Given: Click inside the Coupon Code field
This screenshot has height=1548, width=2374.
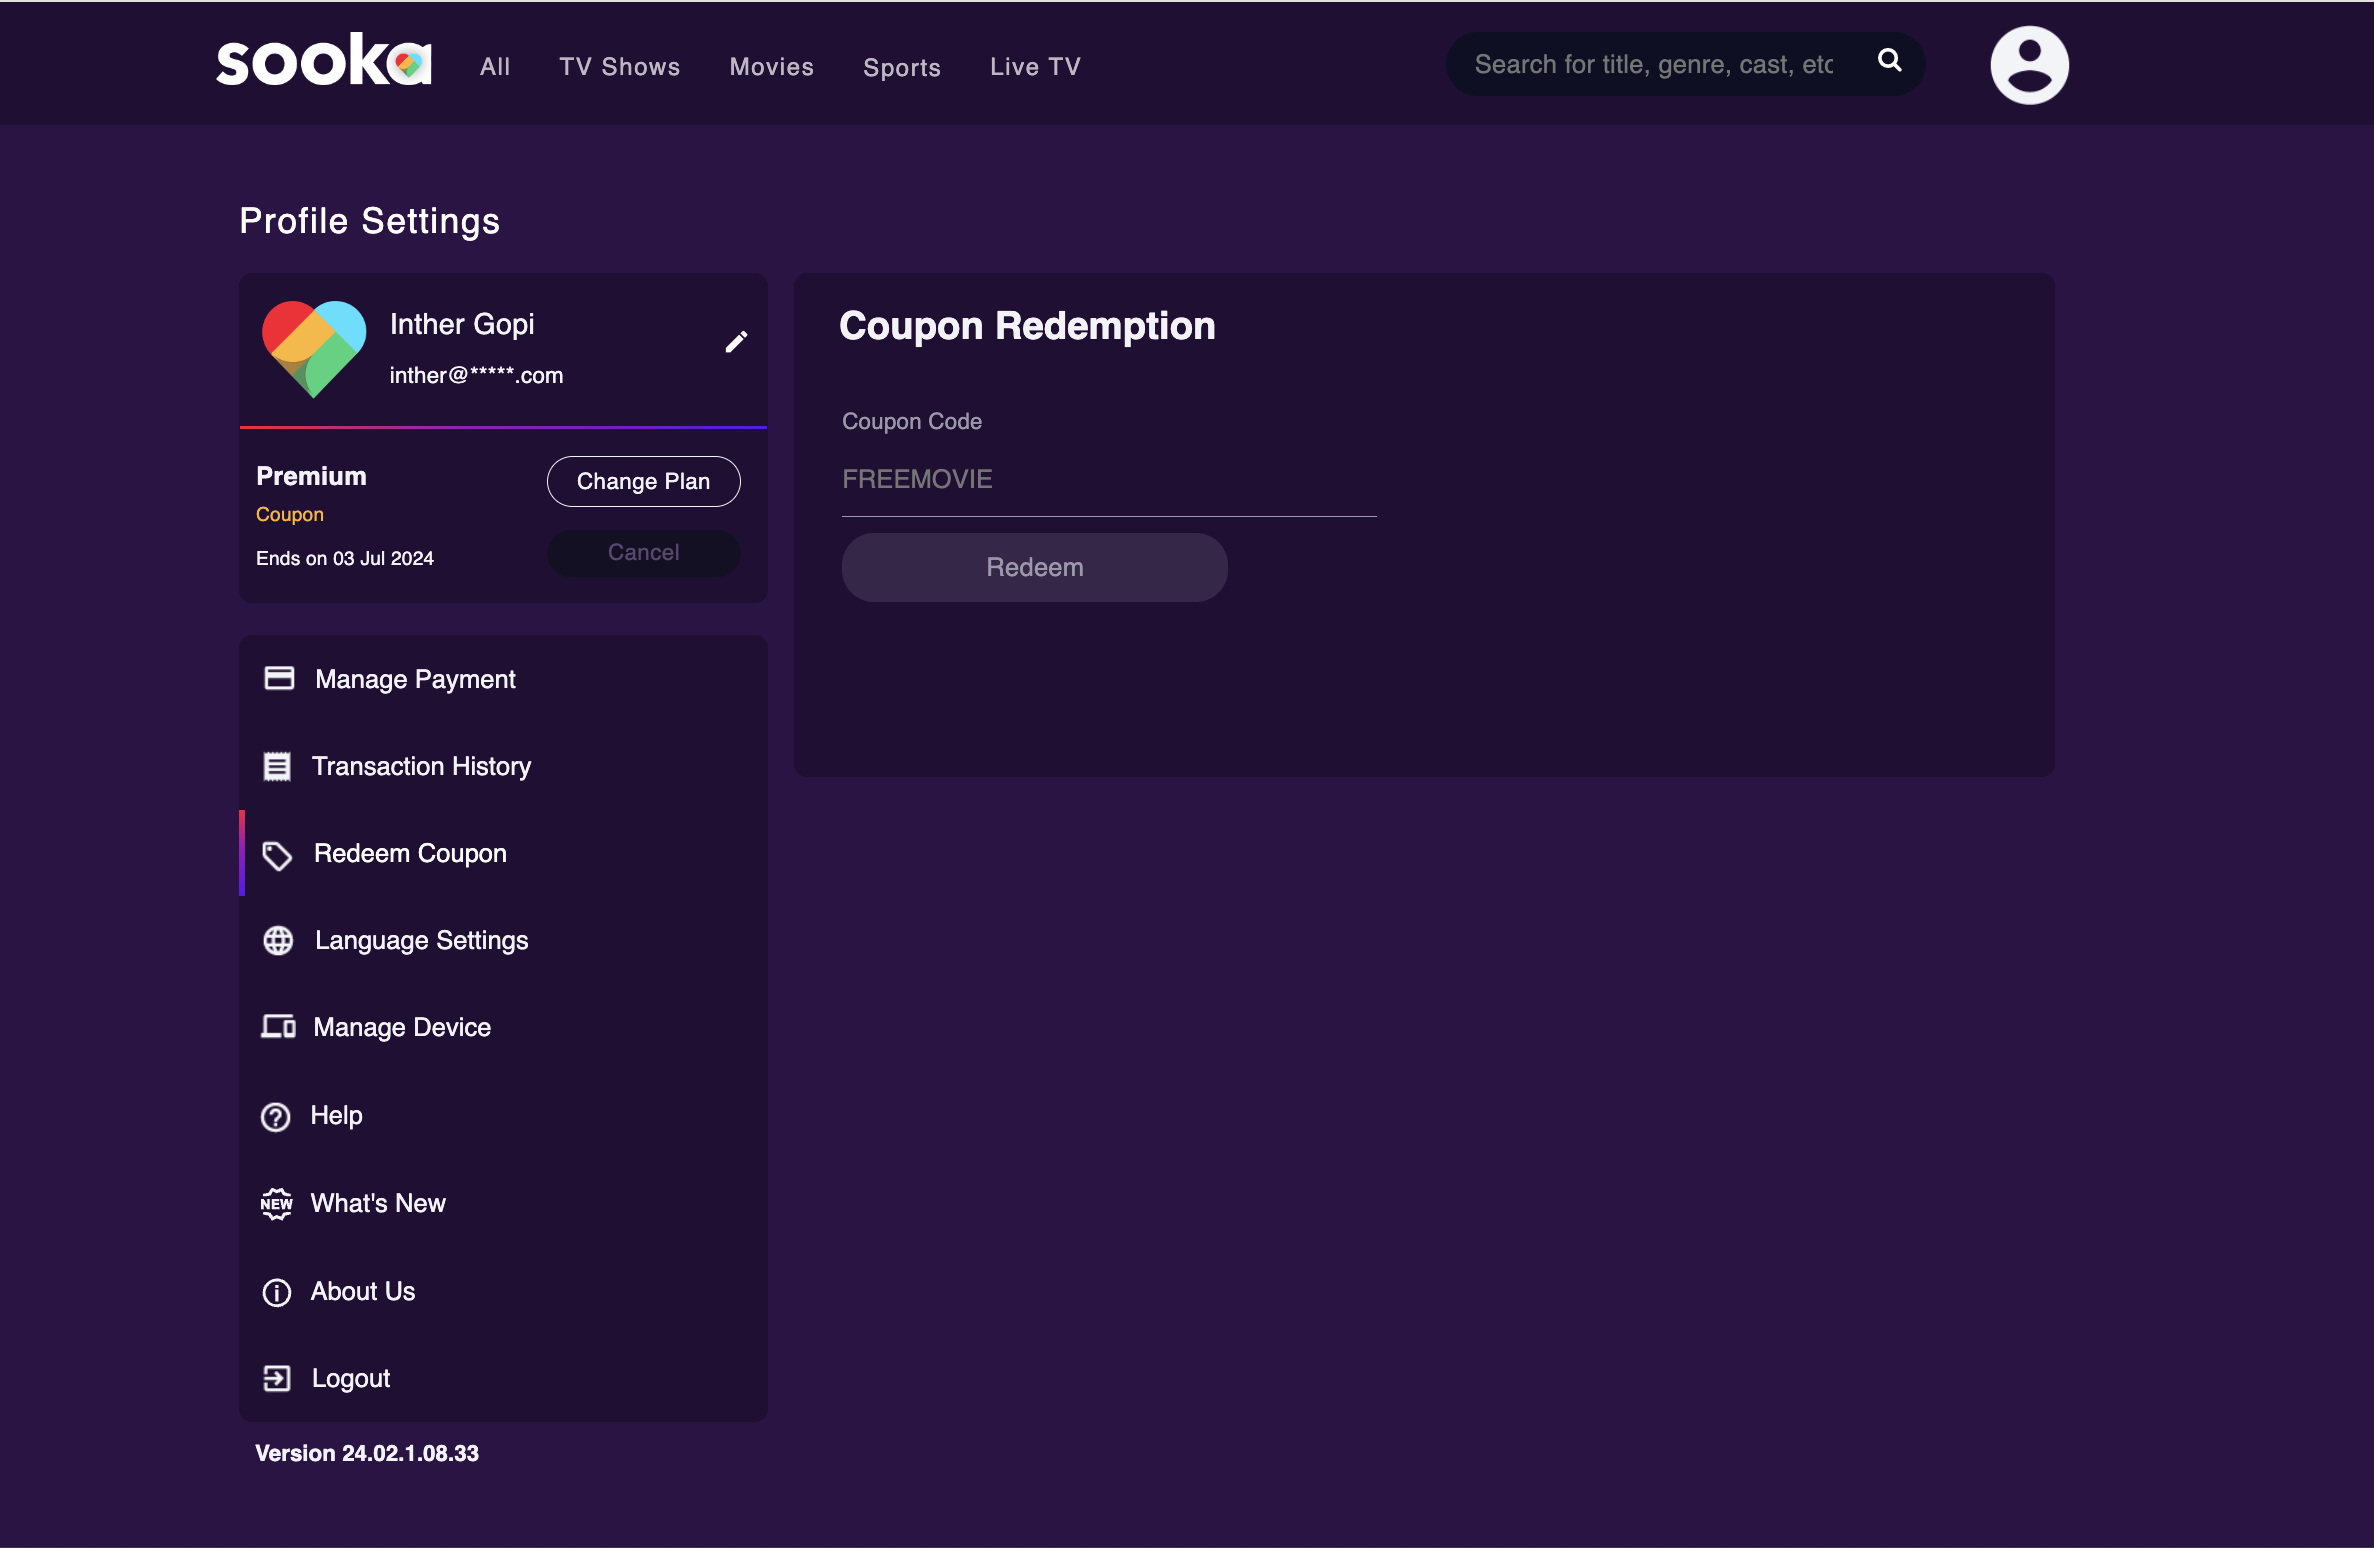Looking at the screenshot, I should tap(1107, 479).
